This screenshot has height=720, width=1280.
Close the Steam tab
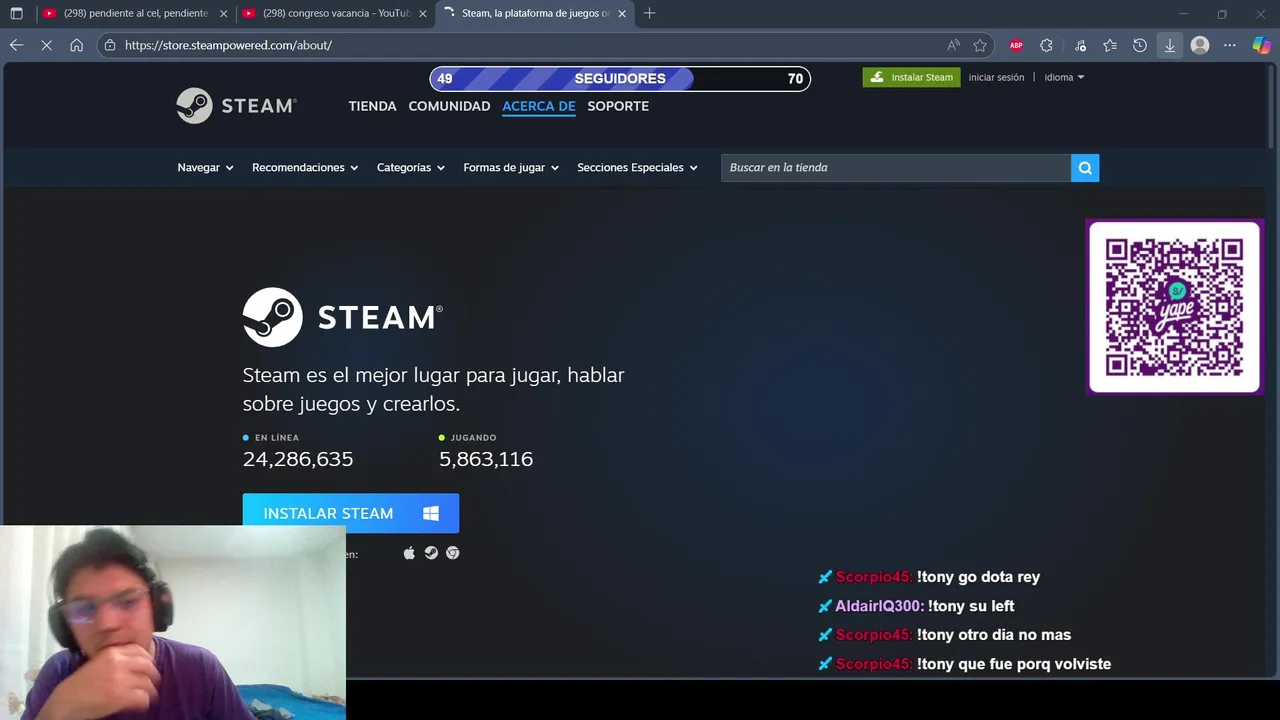click(x=622, y=14)
